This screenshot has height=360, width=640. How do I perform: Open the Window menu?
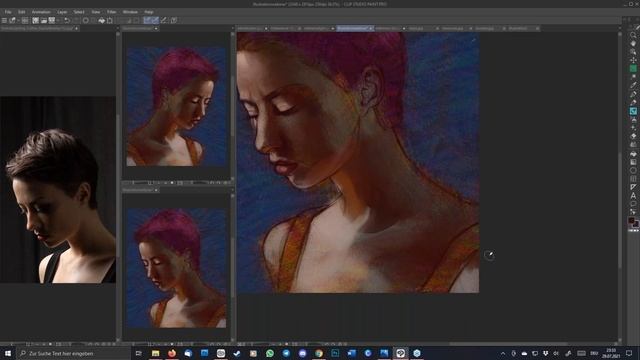tap(130, 12)
